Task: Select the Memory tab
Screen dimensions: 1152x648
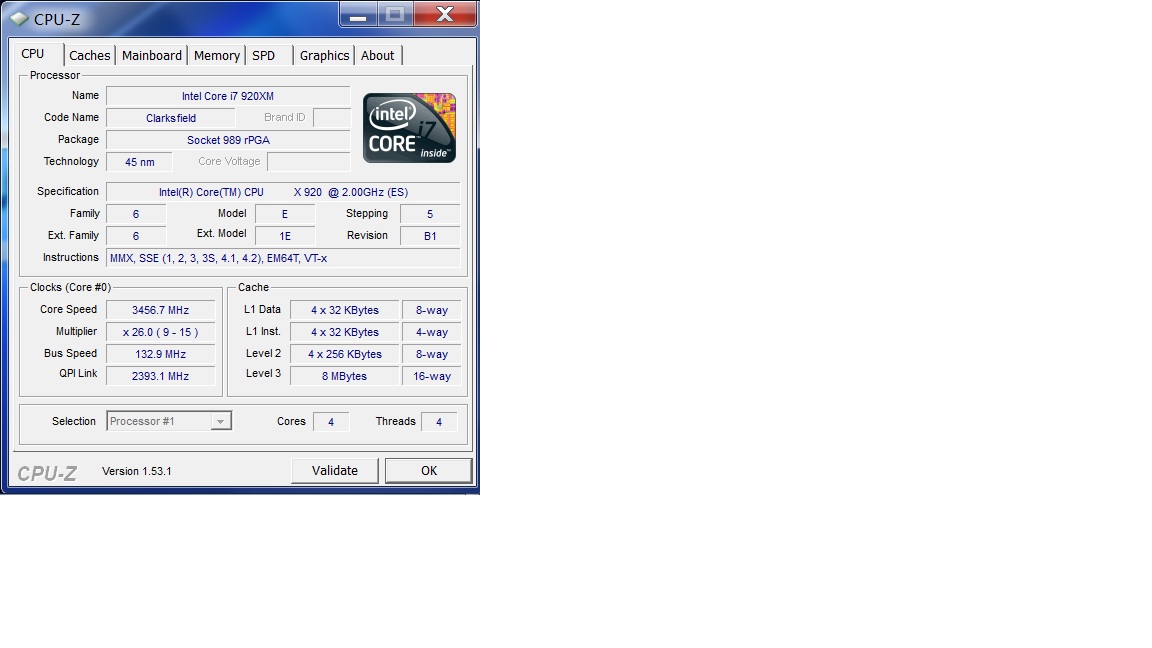Action: (x=217, y=55)
